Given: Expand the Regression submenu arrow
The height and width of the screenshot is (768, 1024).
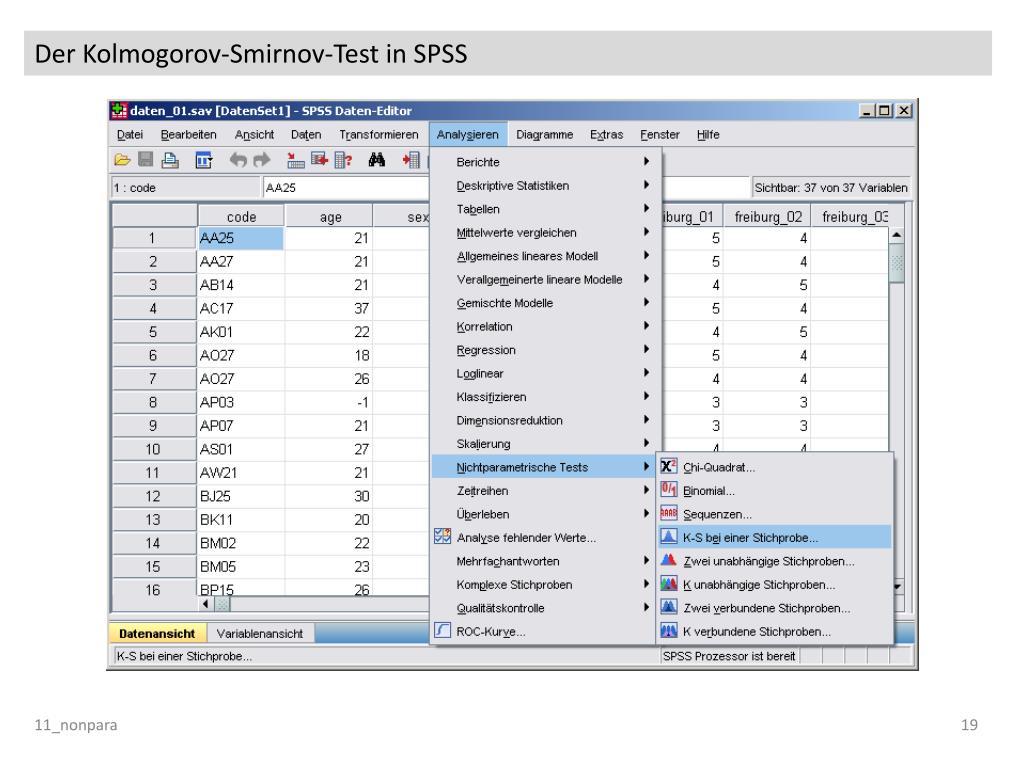Looking at the screenshot, I should (646, 349).
